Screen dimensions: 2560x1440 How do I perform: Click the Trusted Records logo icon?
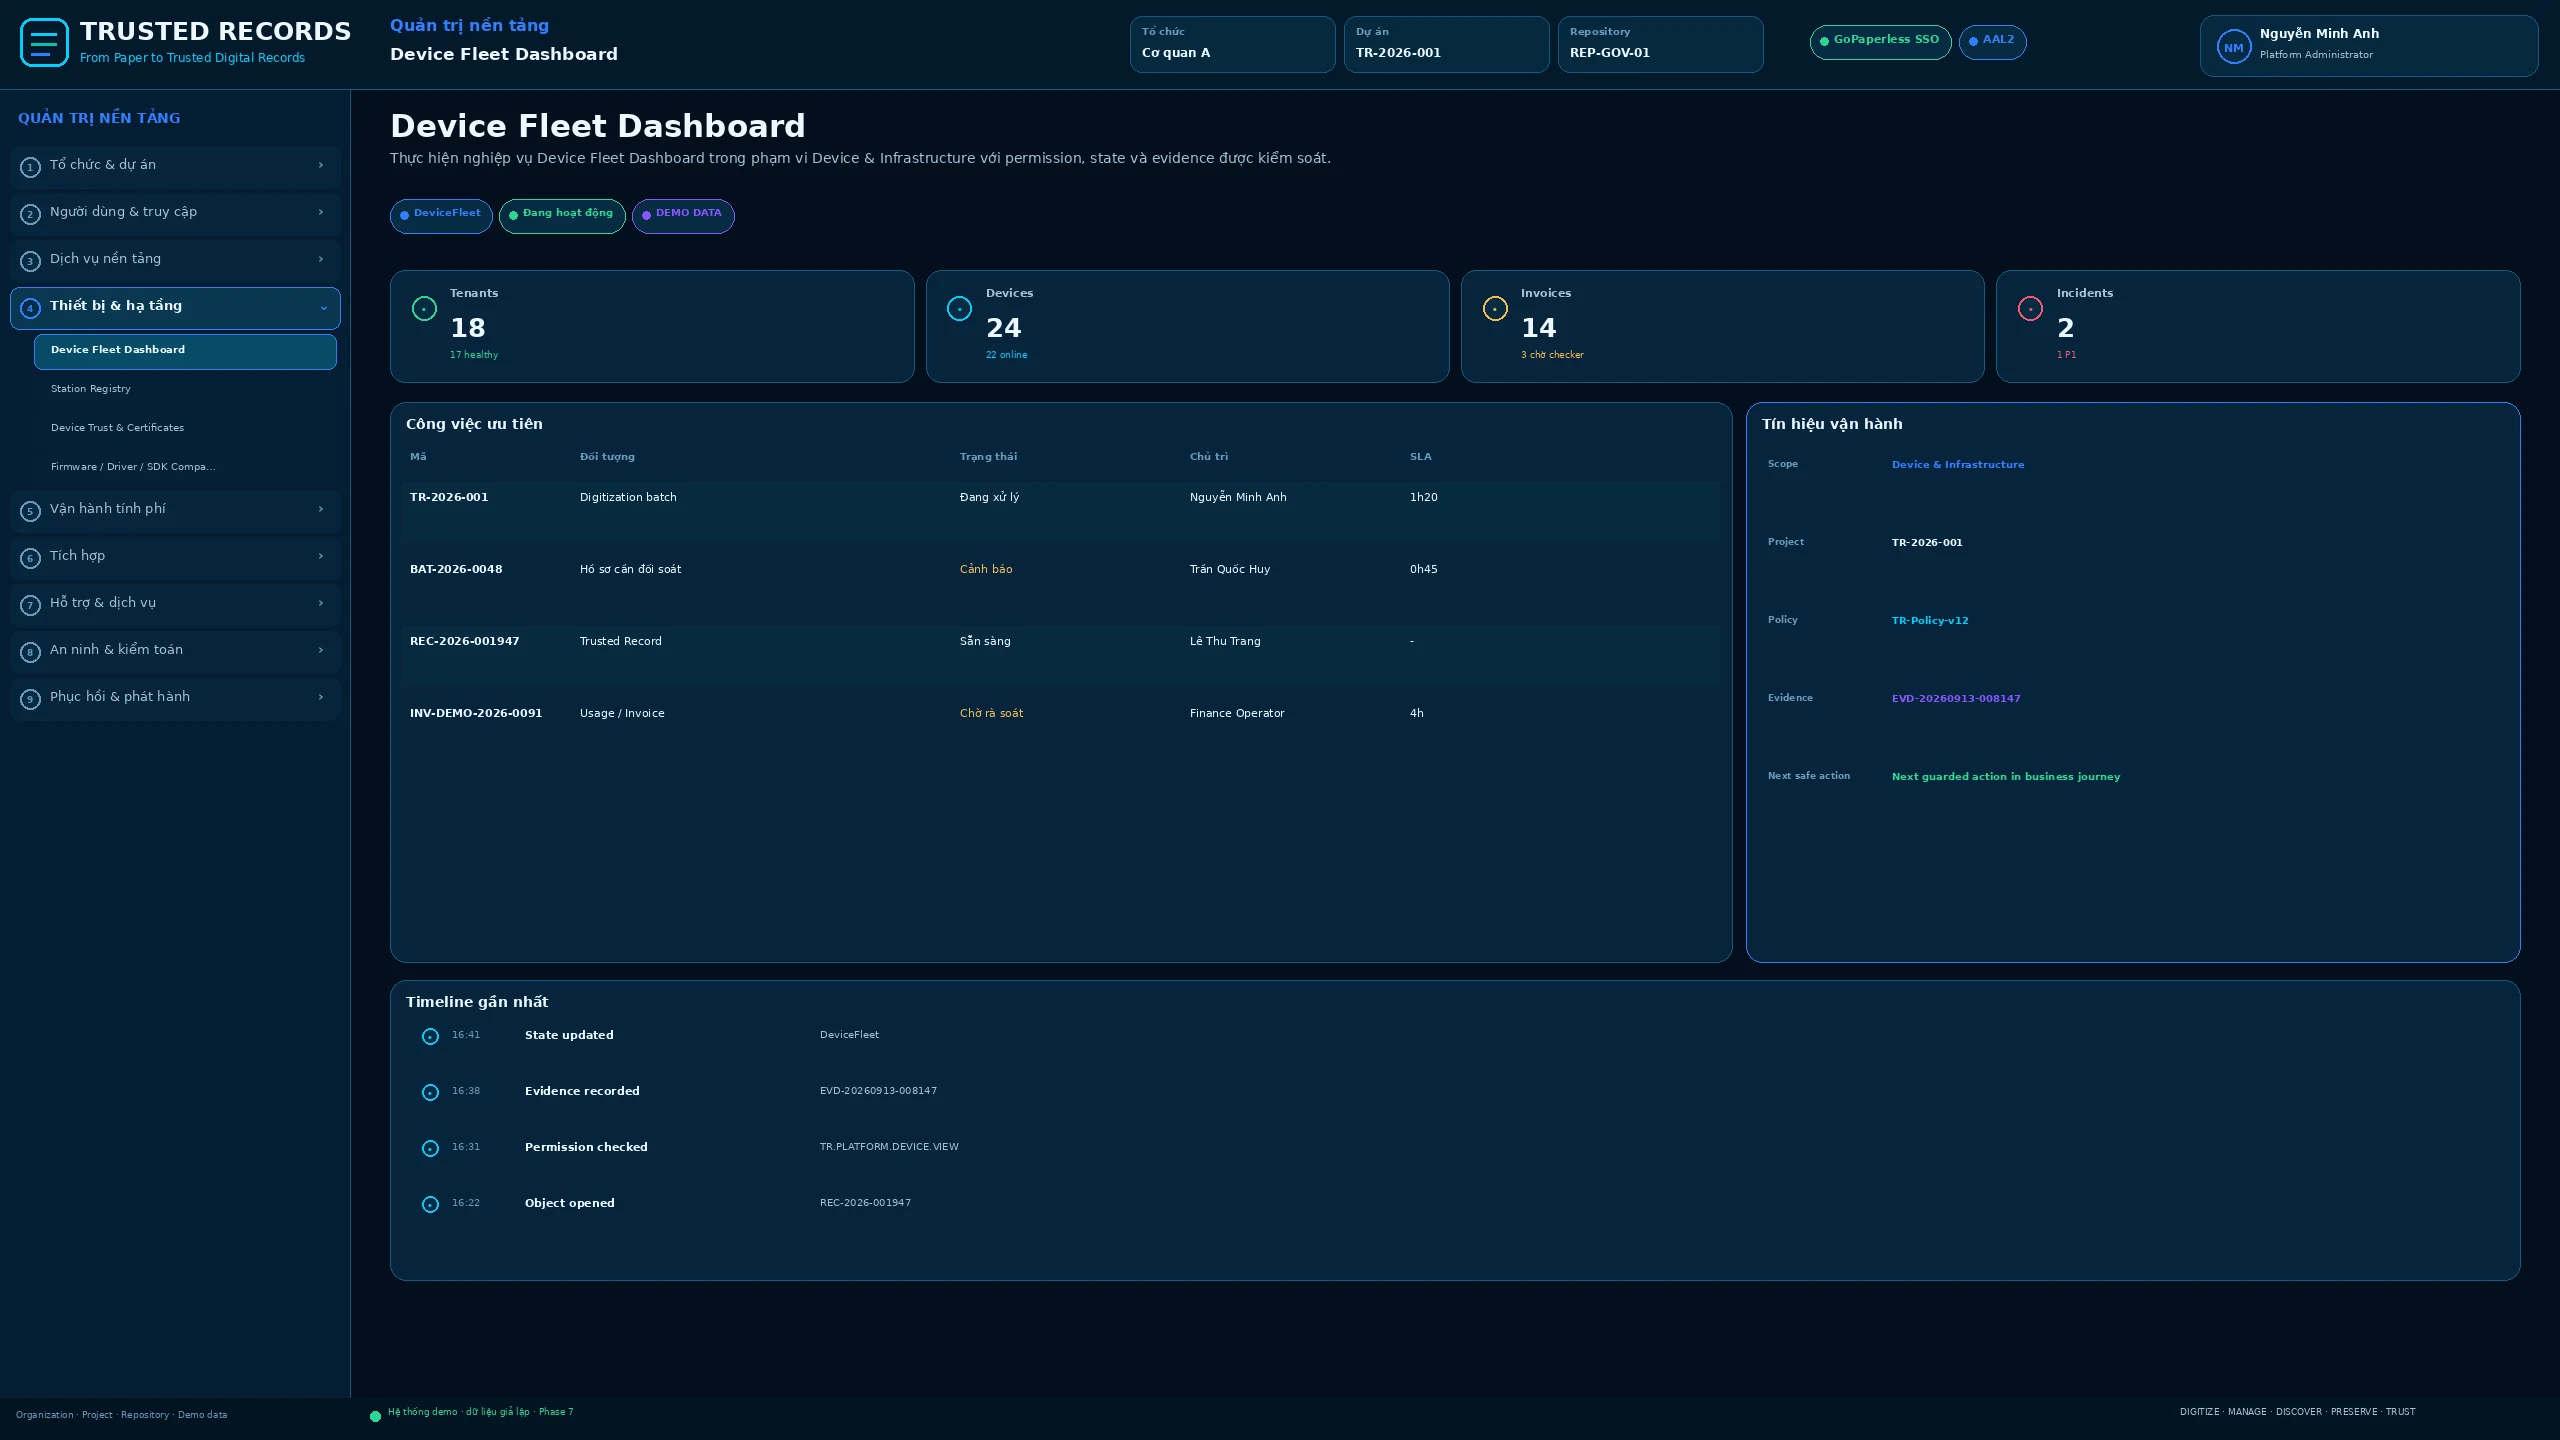tap(44, 43)
